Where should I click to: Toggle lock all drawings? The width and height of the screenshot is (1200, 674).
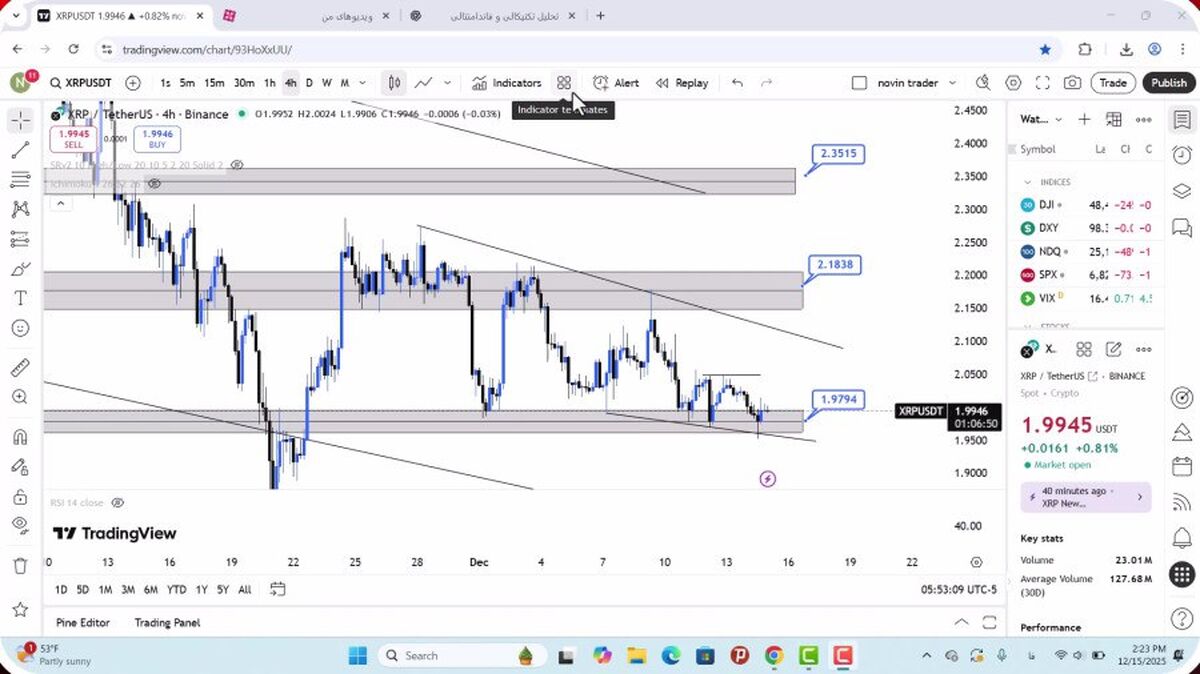[20, 496]
